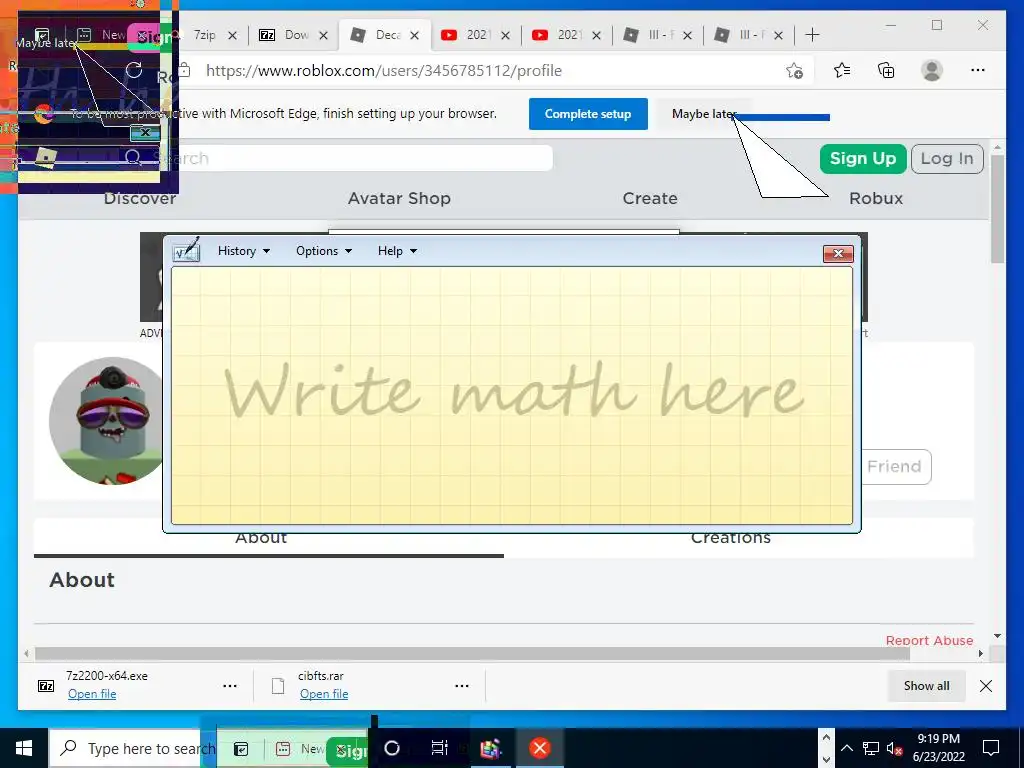1024x768 pixels.
Task: Click the 7-Zip file icon in downloads bar
Action: click(46, 686)
